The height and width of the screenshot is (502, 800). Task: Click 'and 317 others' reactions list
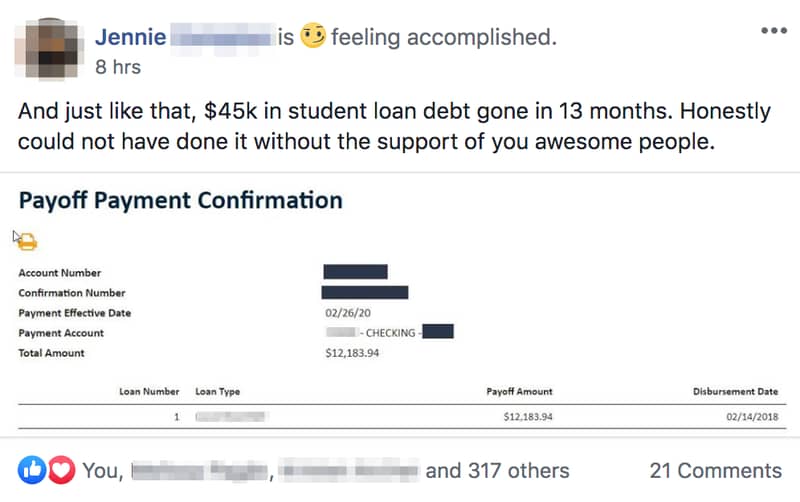pyautogui.click(x=497, y=470)
